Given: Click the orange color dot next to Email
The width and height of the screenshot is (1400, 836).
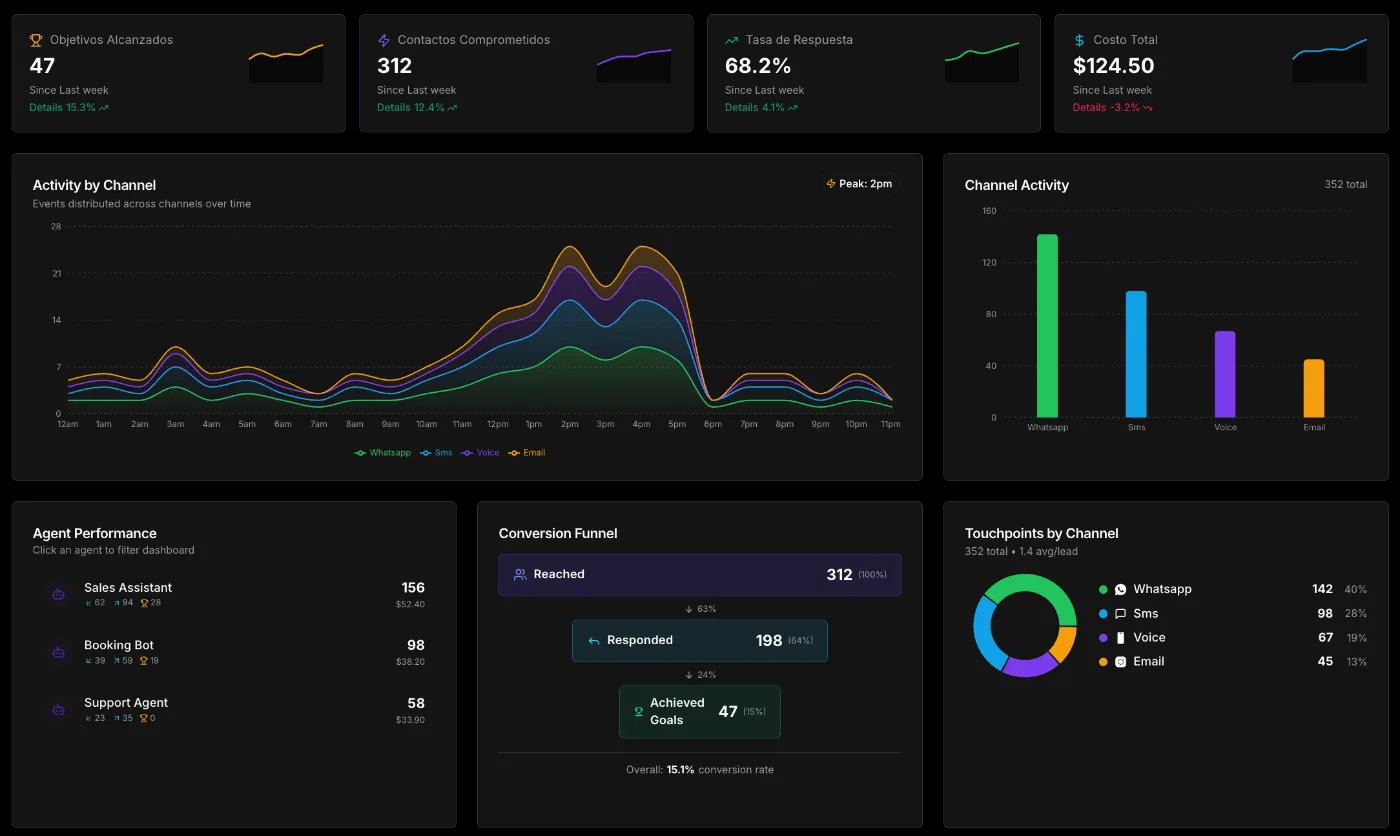Looking at the screenshot, I should (1103, 662).
